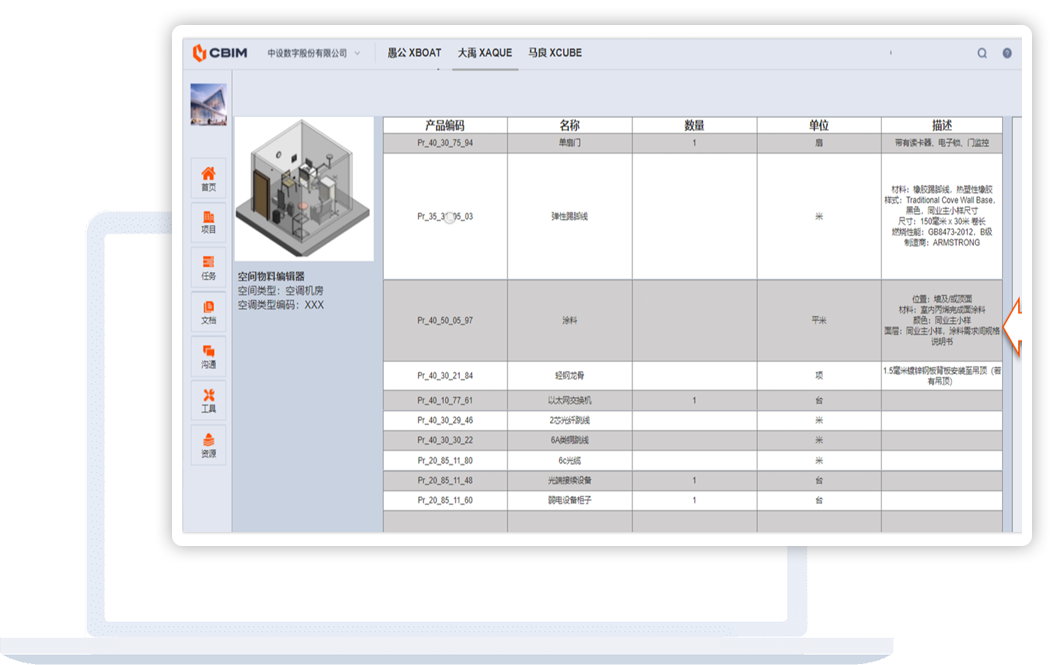Click the 3D room model preview image
The width and height of the screenshot is (1052, 665).
[x=304, y=190]
